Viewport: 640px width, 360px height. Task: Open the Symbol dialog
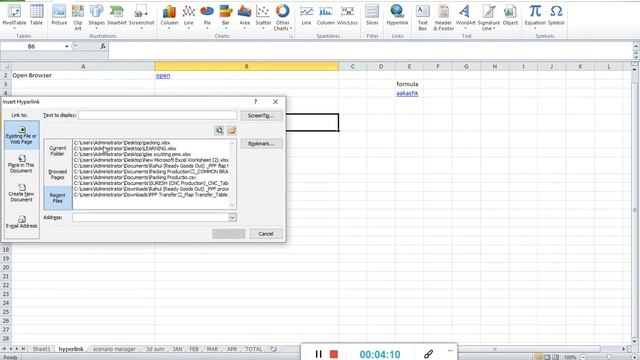tap(556, 16)
